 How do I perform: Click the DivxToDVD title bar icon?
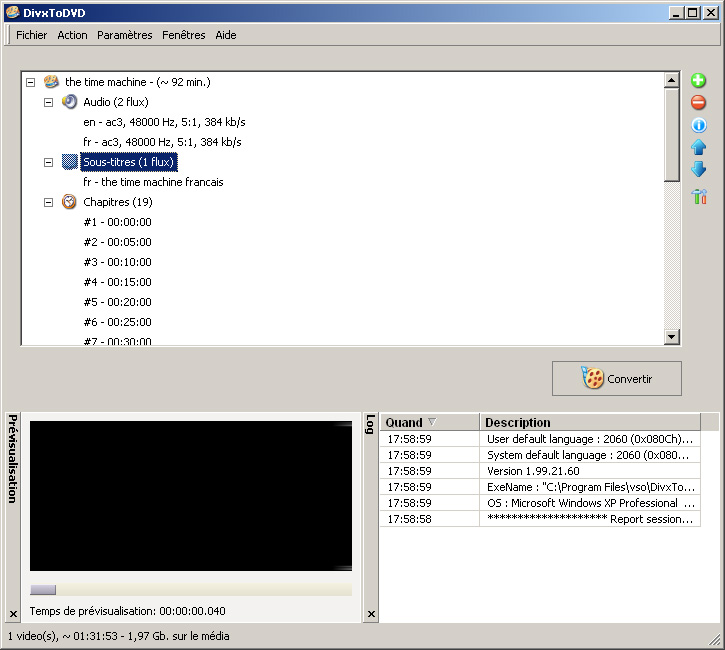pyautogui.click(x=13, y=12)
